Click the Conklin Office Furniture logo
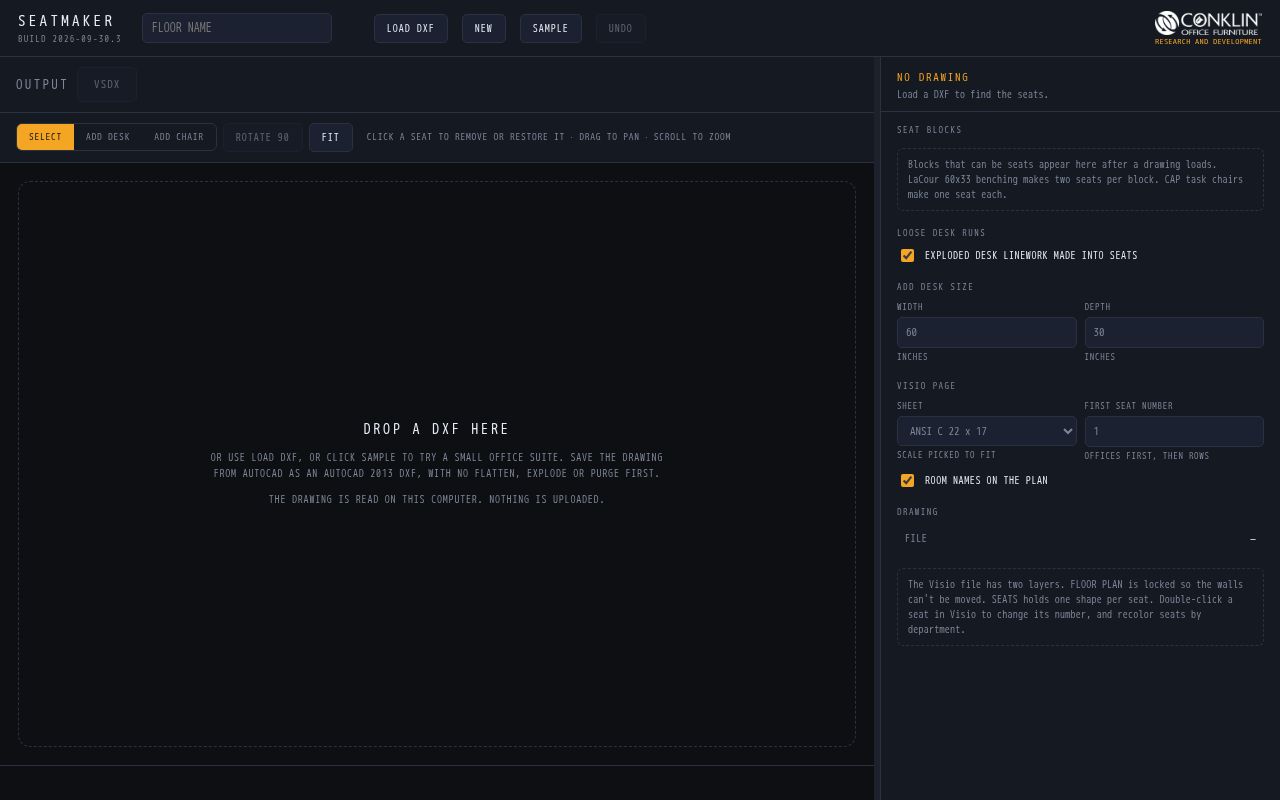 pos(1208,27)
